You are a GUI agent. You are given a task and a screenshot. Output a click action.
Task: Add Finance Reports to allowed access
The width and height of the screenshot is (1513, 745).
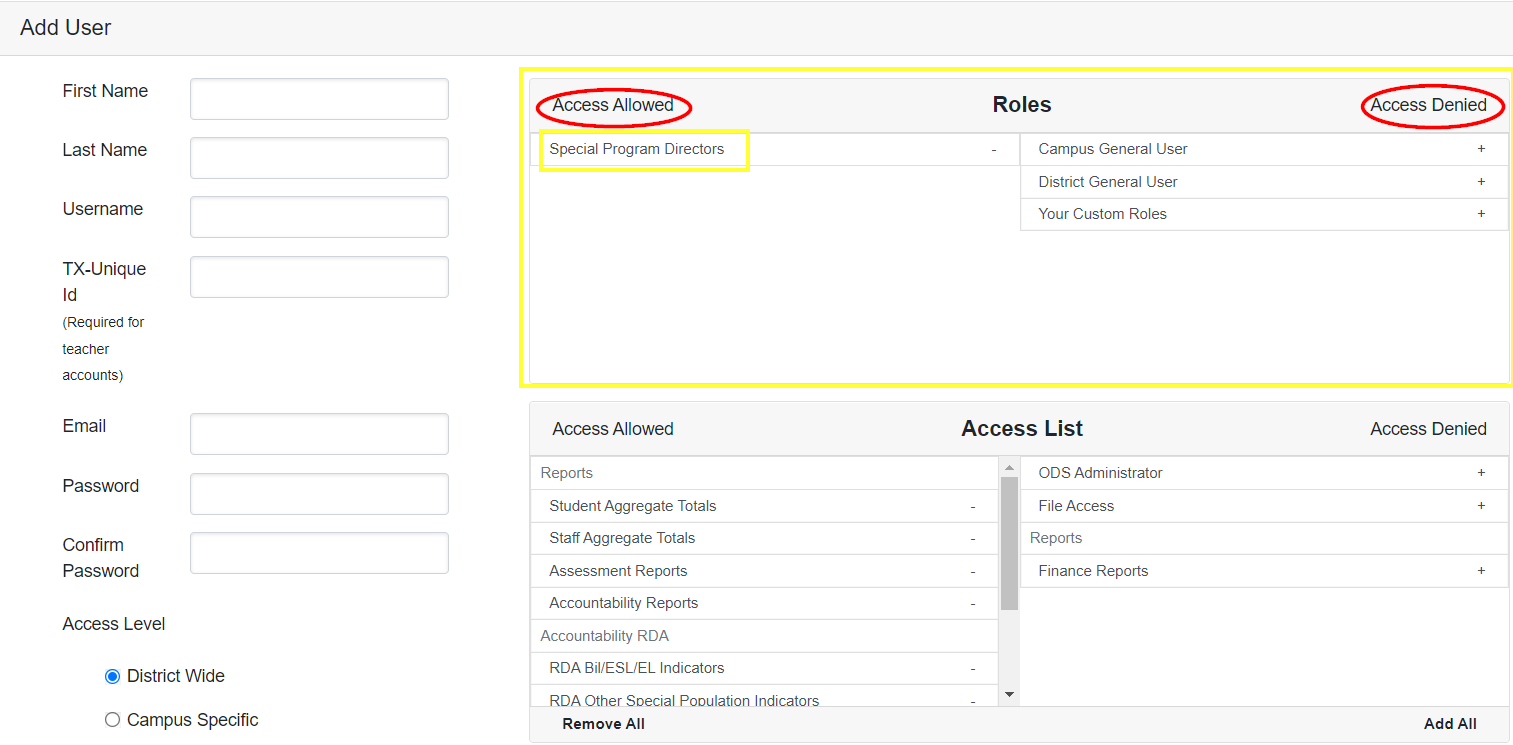point(1481,570)
